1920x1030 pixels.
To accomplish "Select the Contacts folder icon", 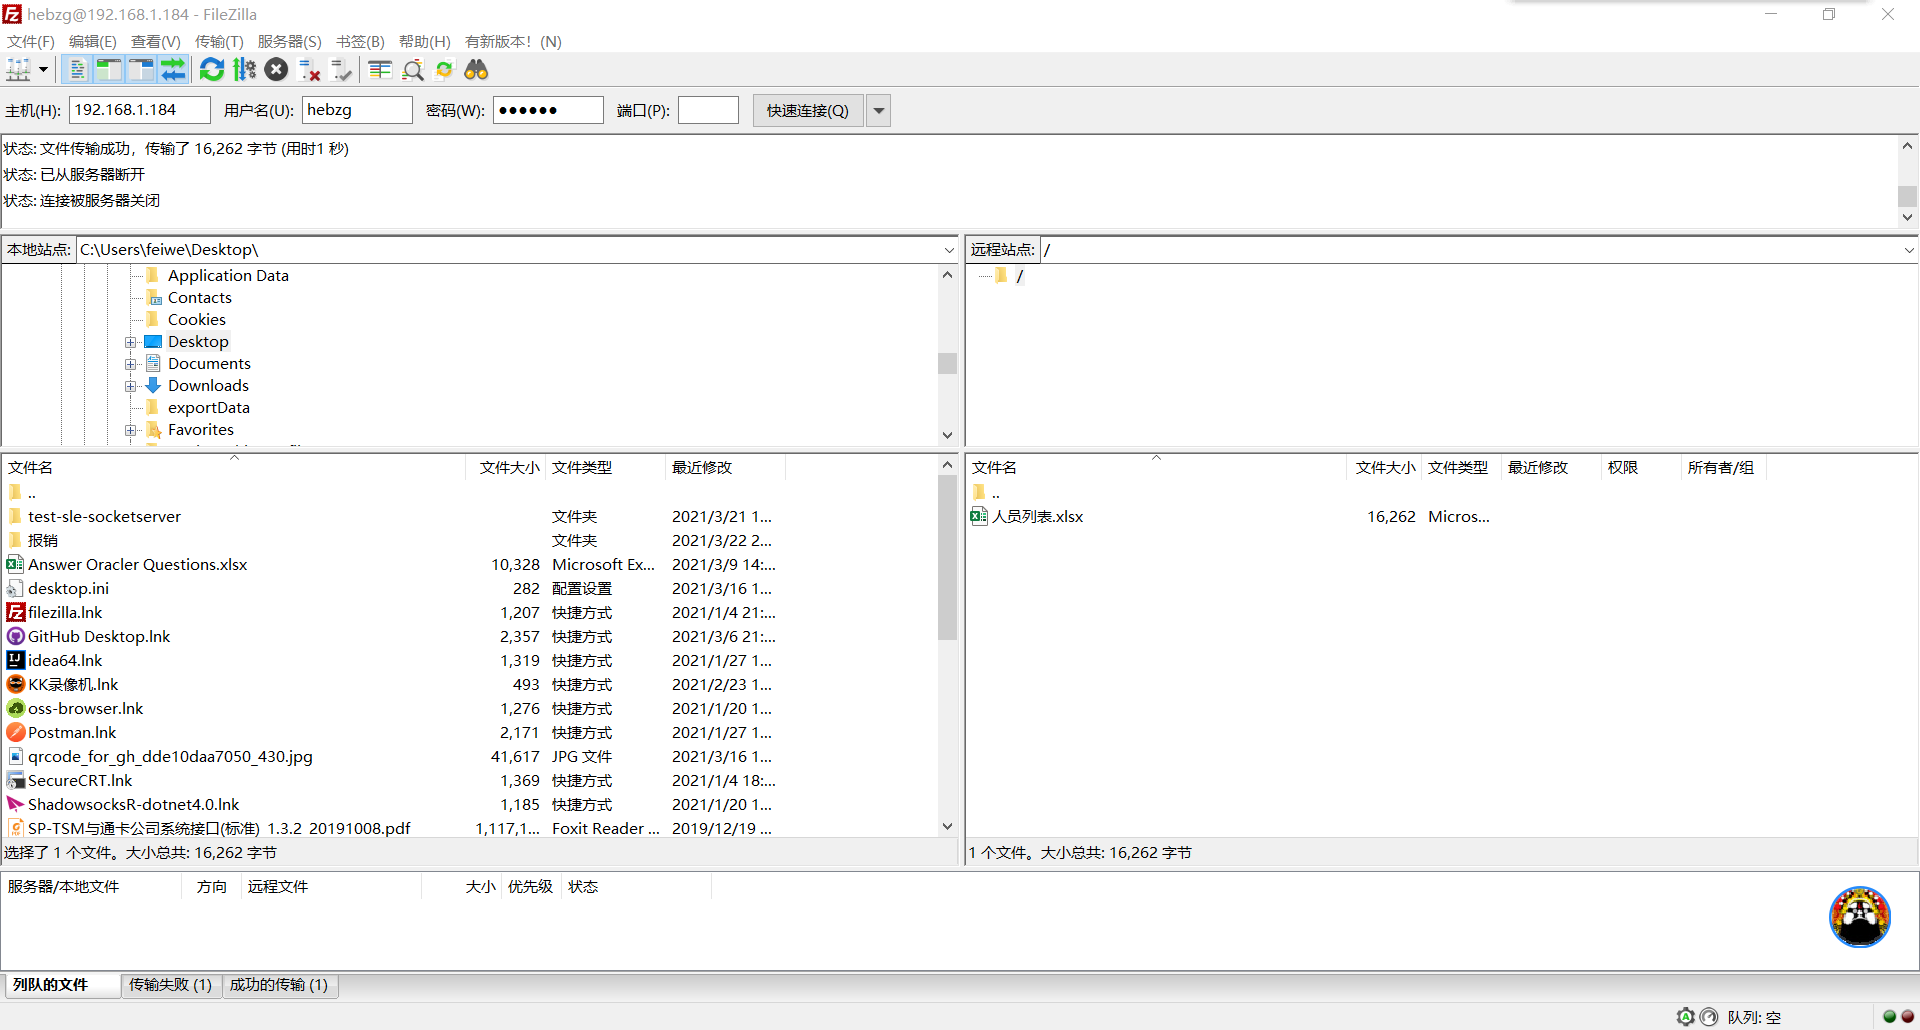I will point(153,297).
